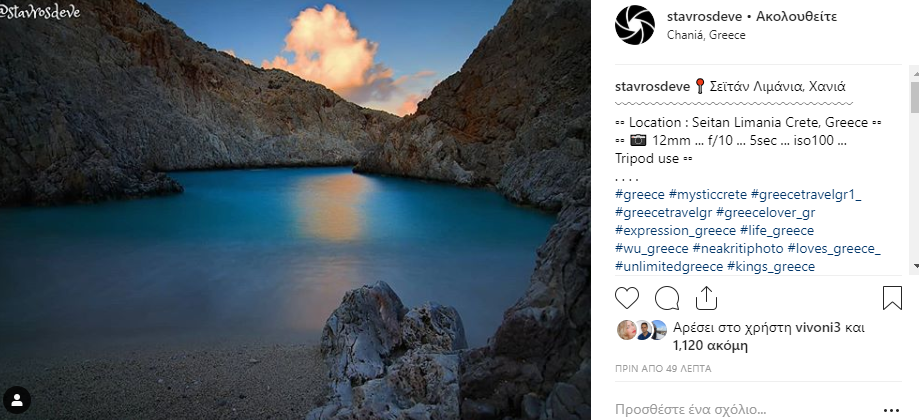919x420 pixels.
Task: Open the #mysticcrete hashtag
Action: (707, 194)
